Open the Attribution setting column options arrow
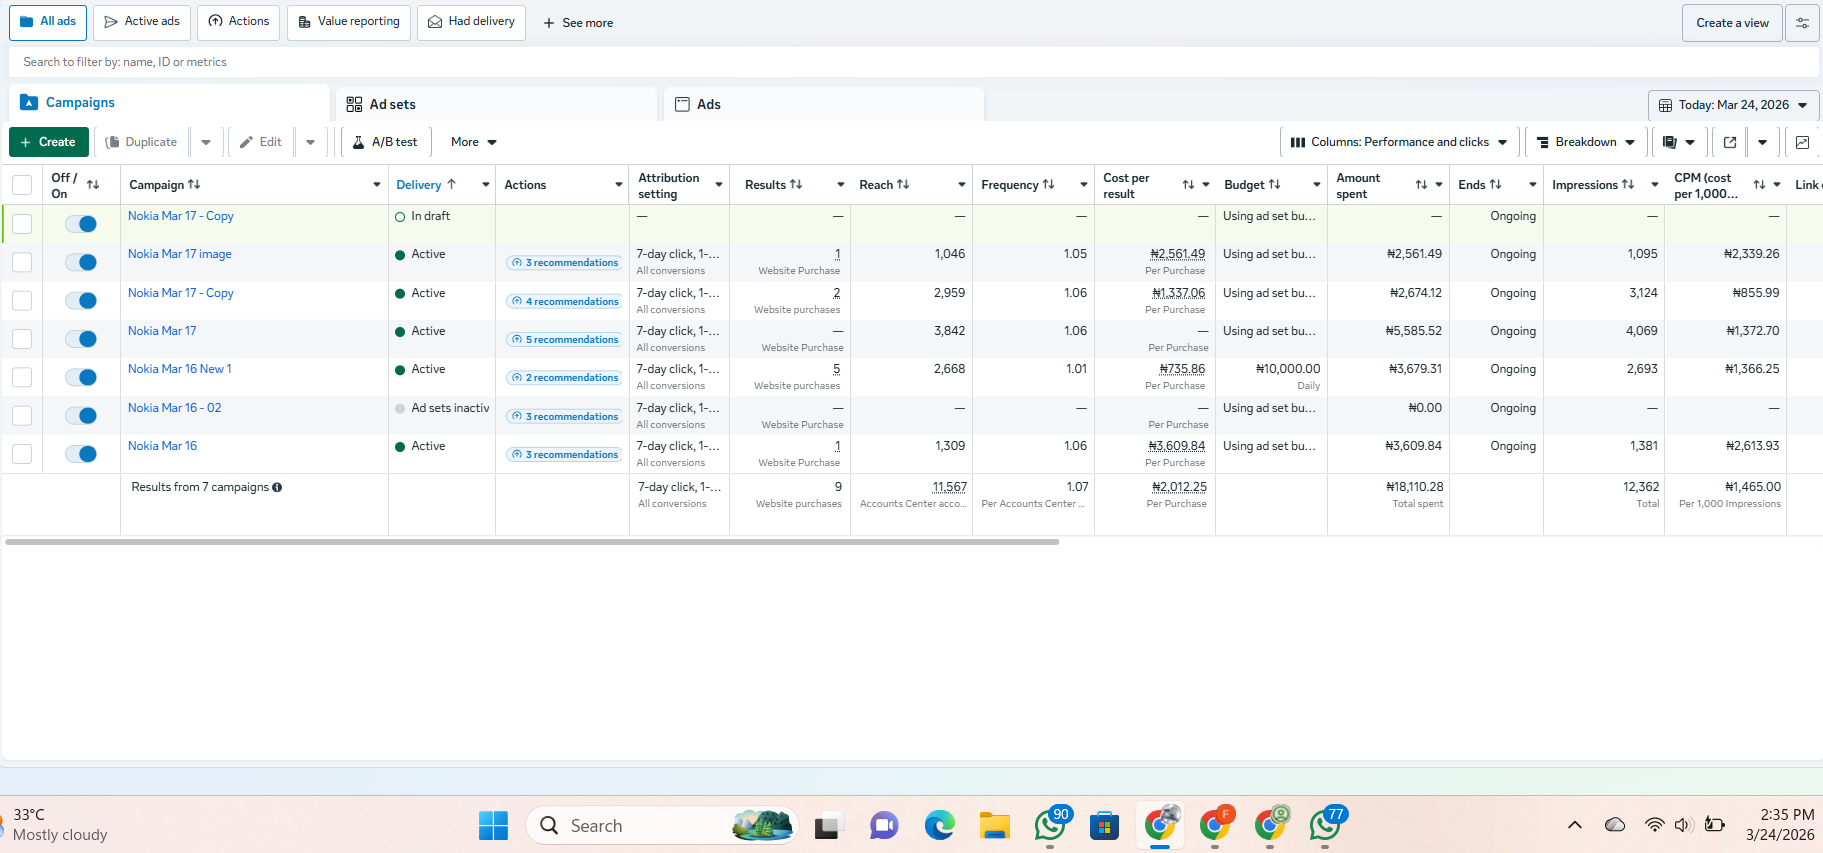The width and height of the screenshot is (1823, 853). 718,185
